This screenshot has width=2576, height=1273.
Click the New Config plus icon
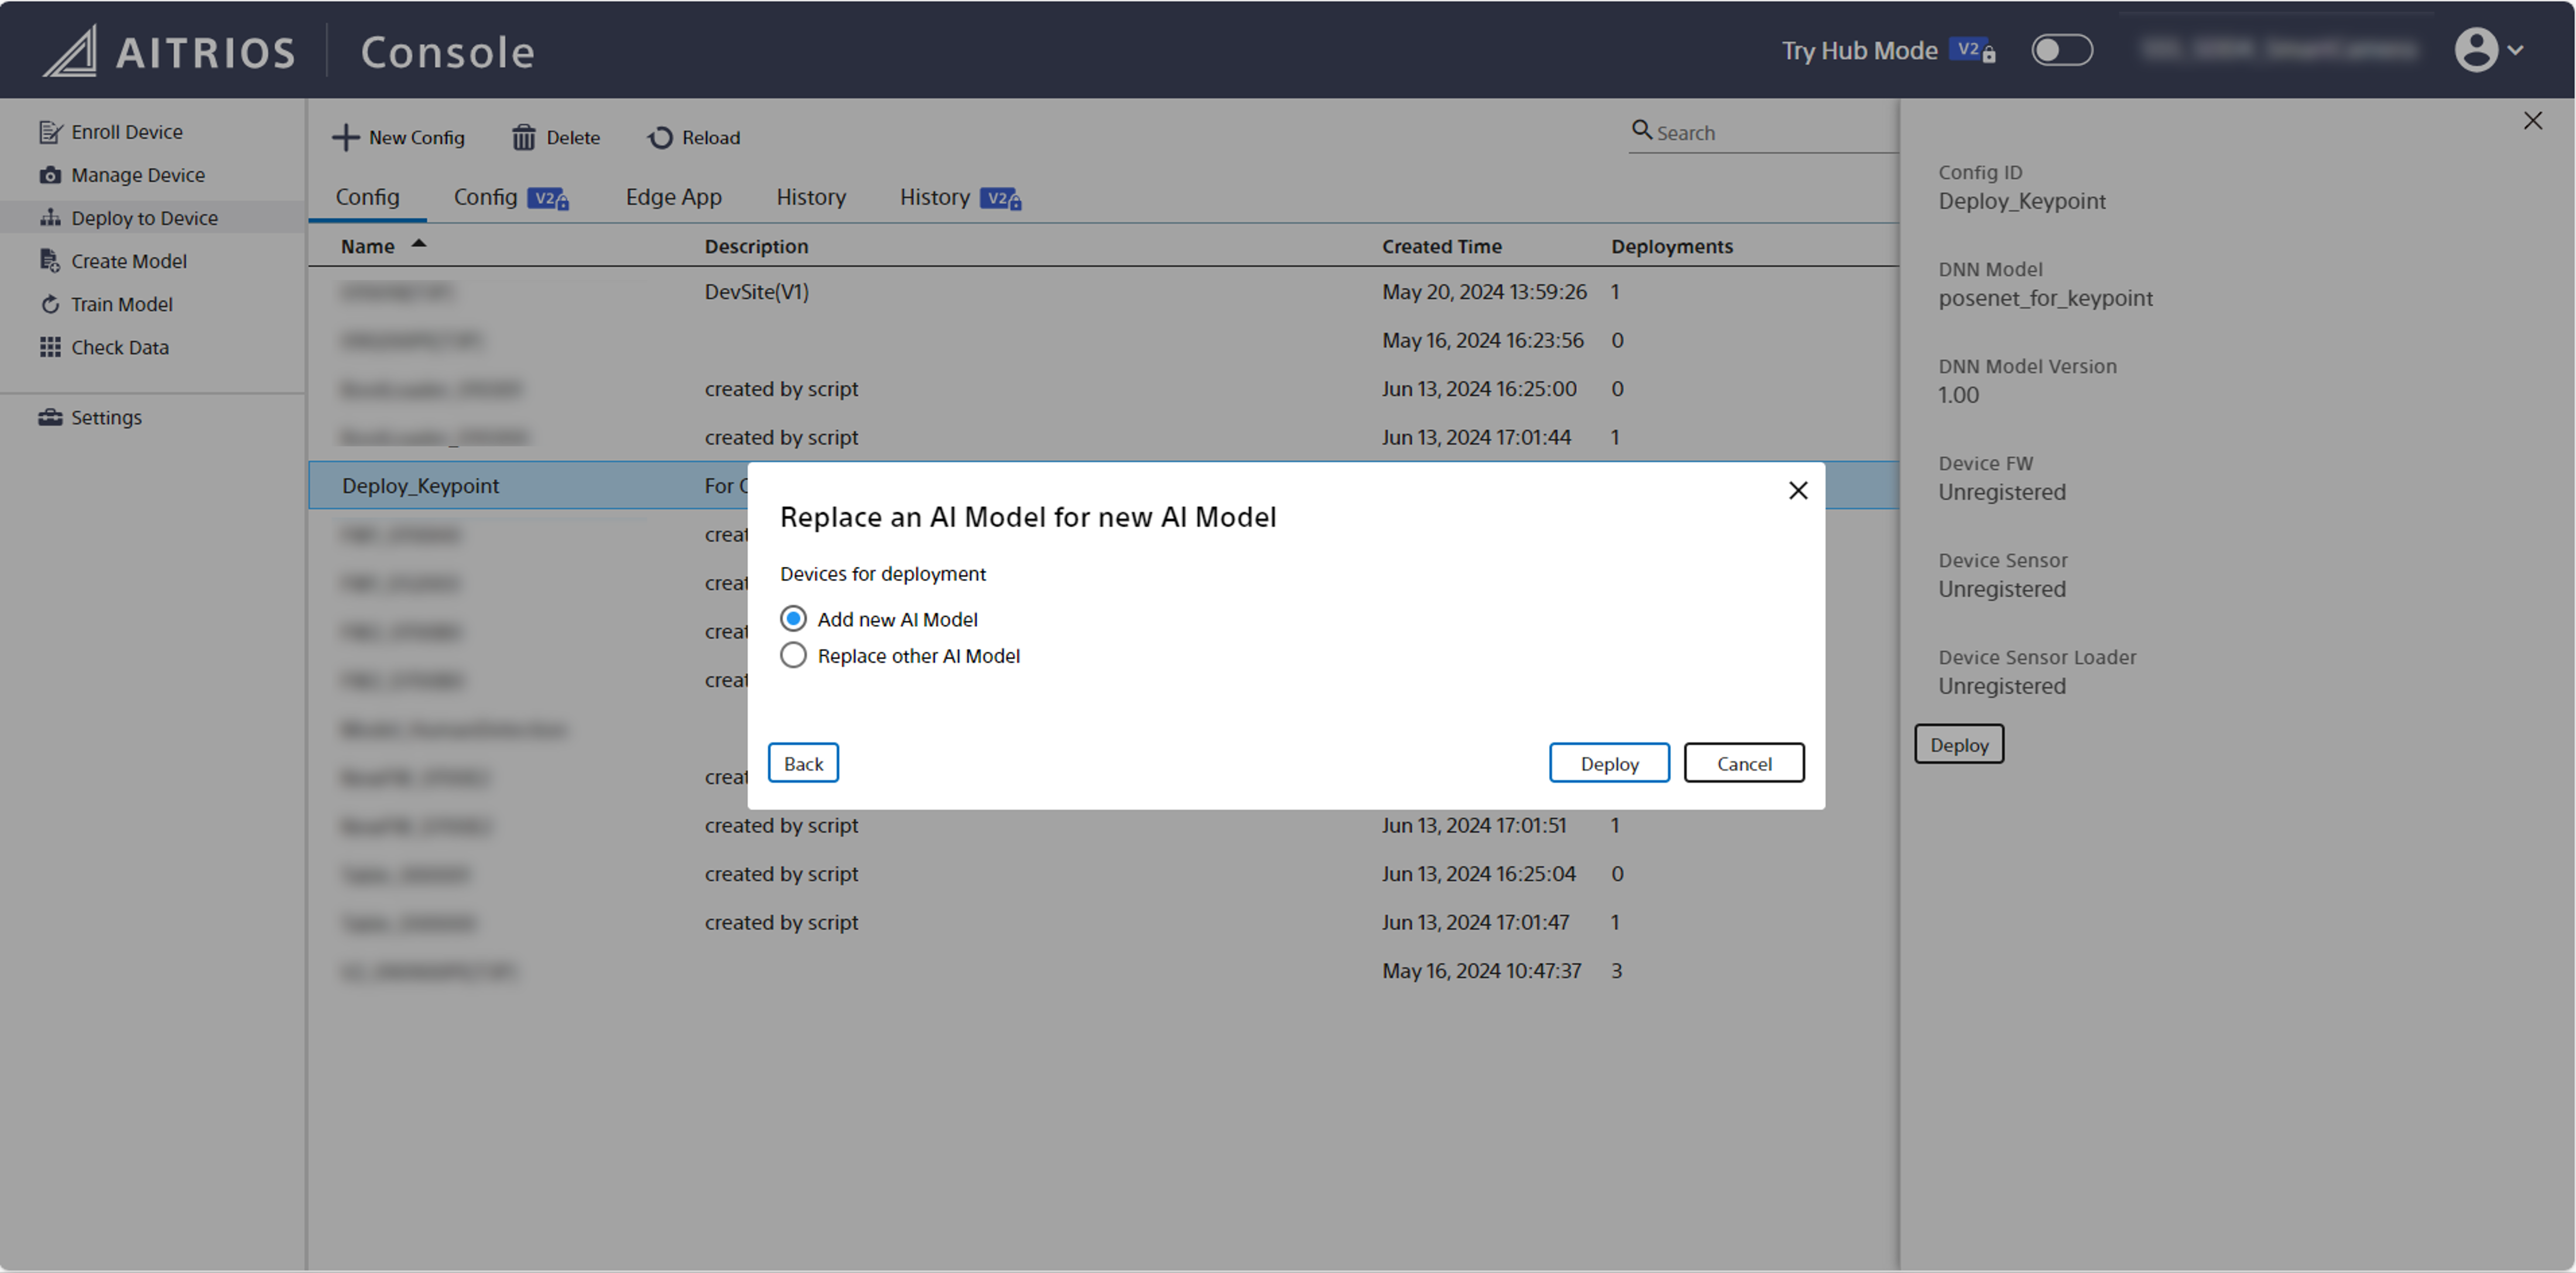coord(345,138)
